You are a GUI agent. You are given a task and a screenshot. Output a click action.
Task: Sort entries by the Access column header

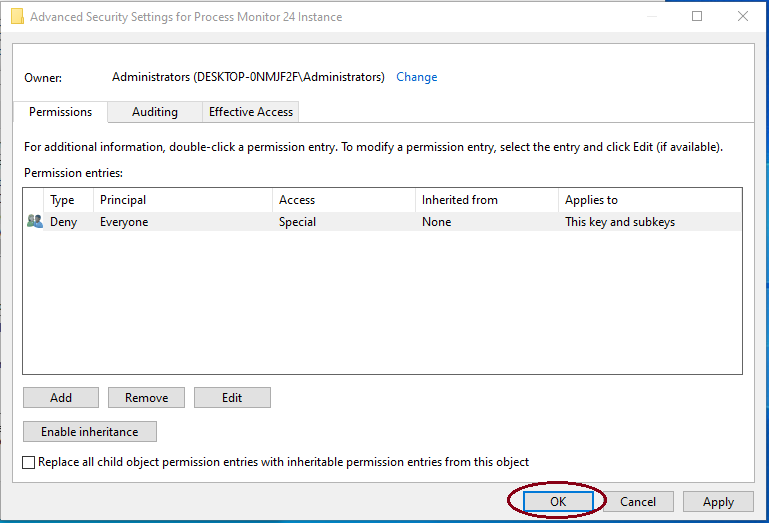click(297, 200)
